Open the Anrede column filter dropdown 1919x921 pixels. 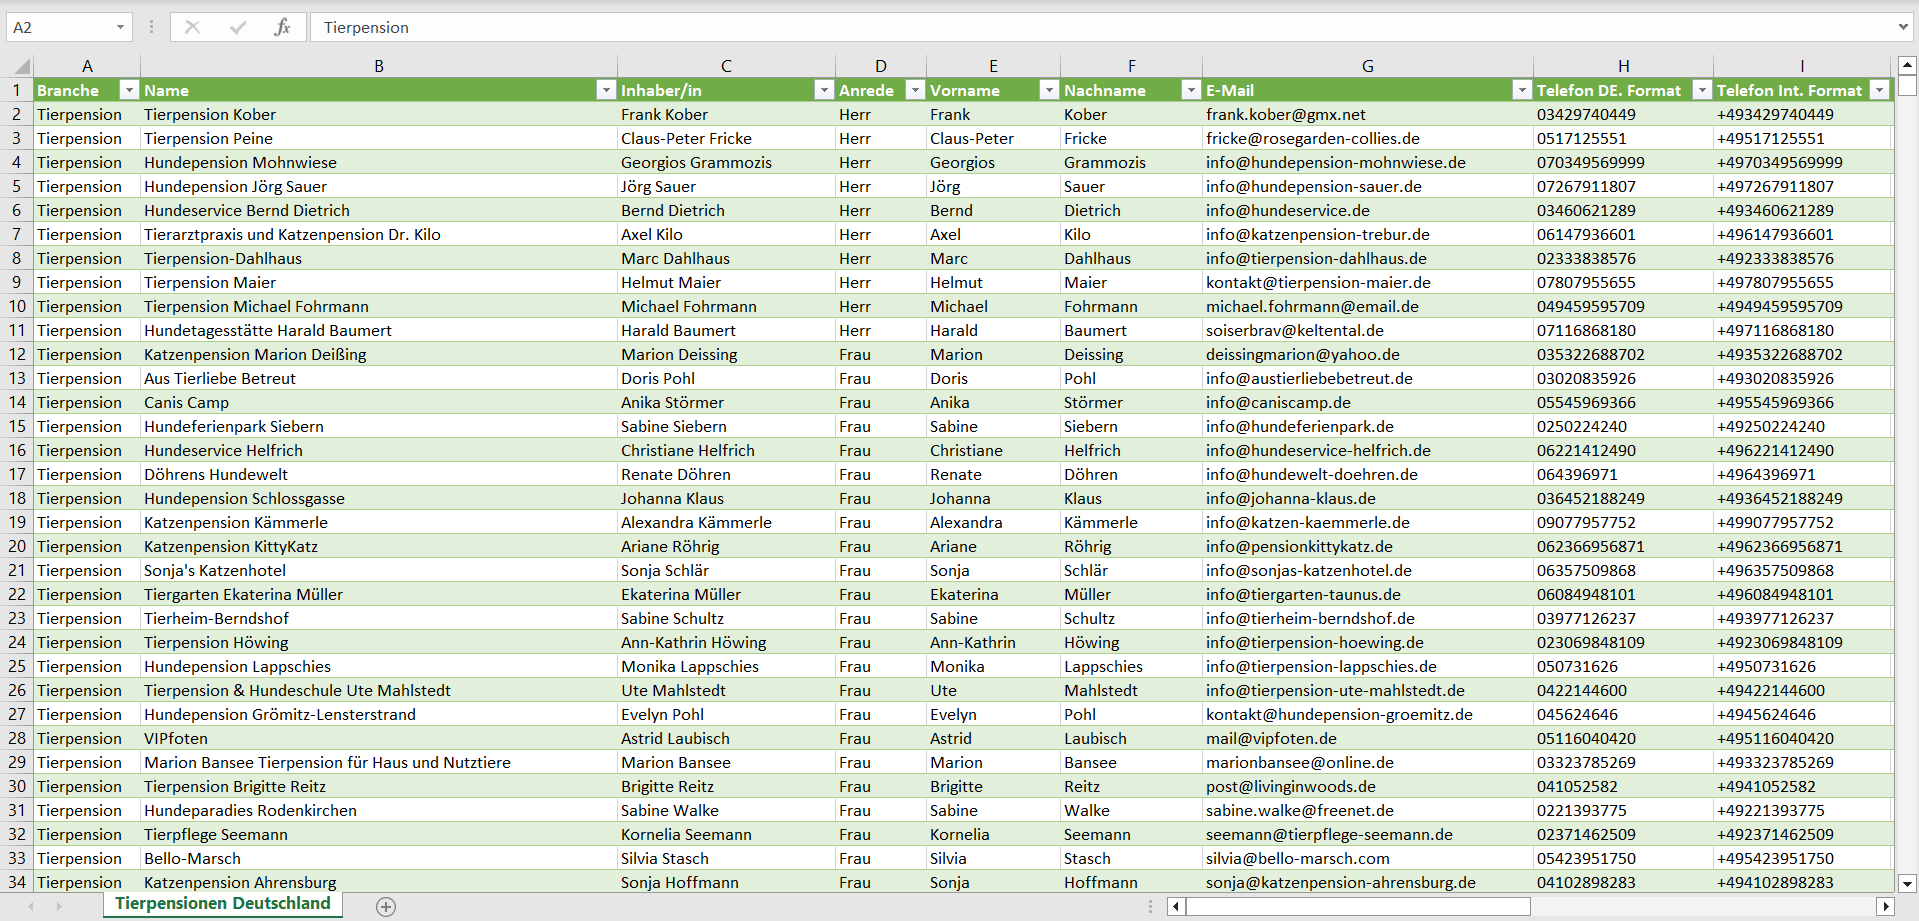[x=914, y=90]
